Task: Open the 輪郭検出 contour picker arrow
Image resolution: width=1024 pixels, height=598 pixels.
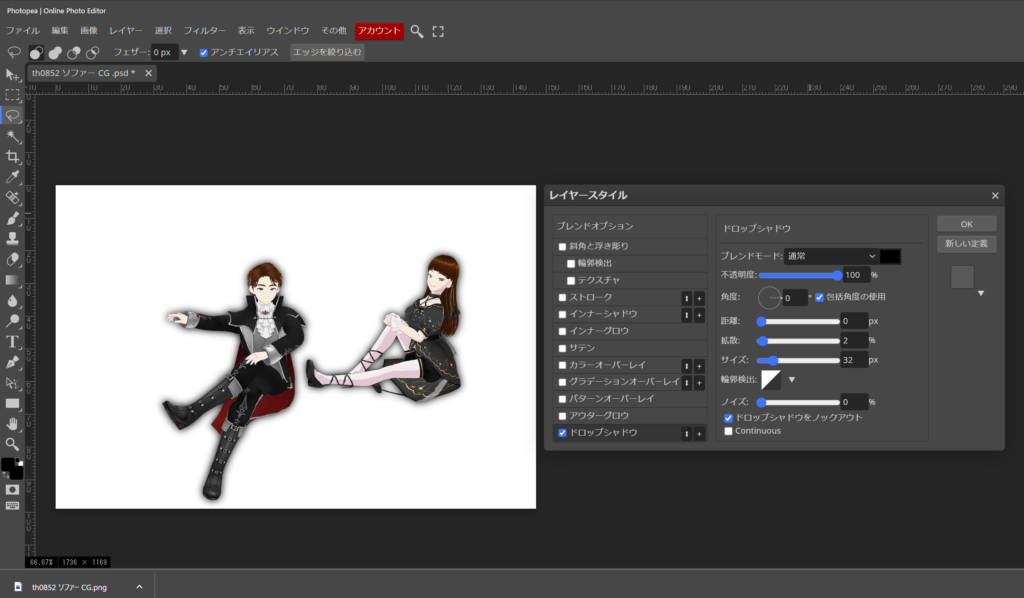Action: tap(792, 379)
